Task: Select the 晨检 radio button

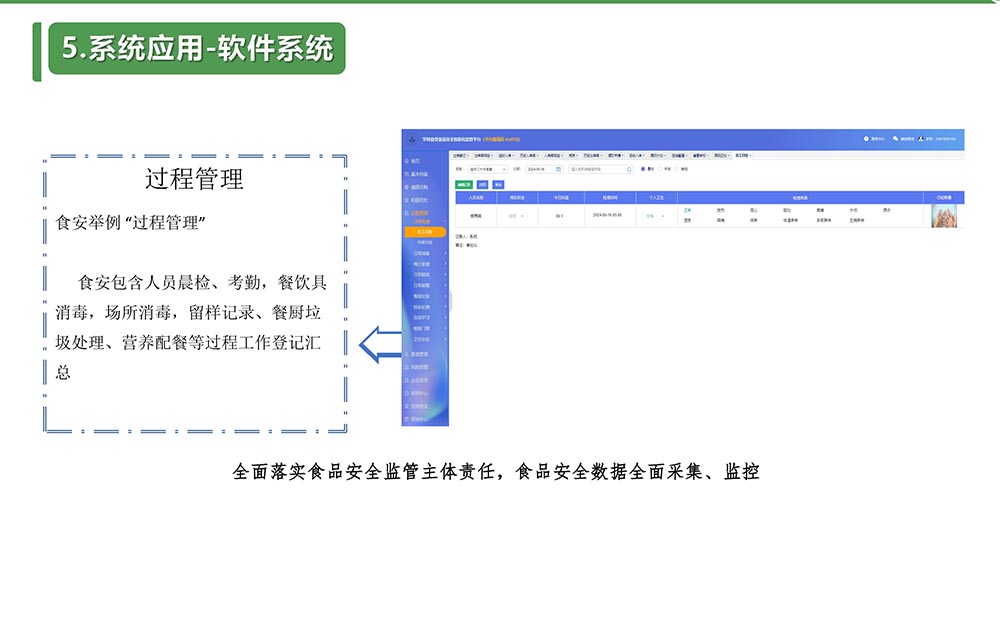Action: point(643,169)
